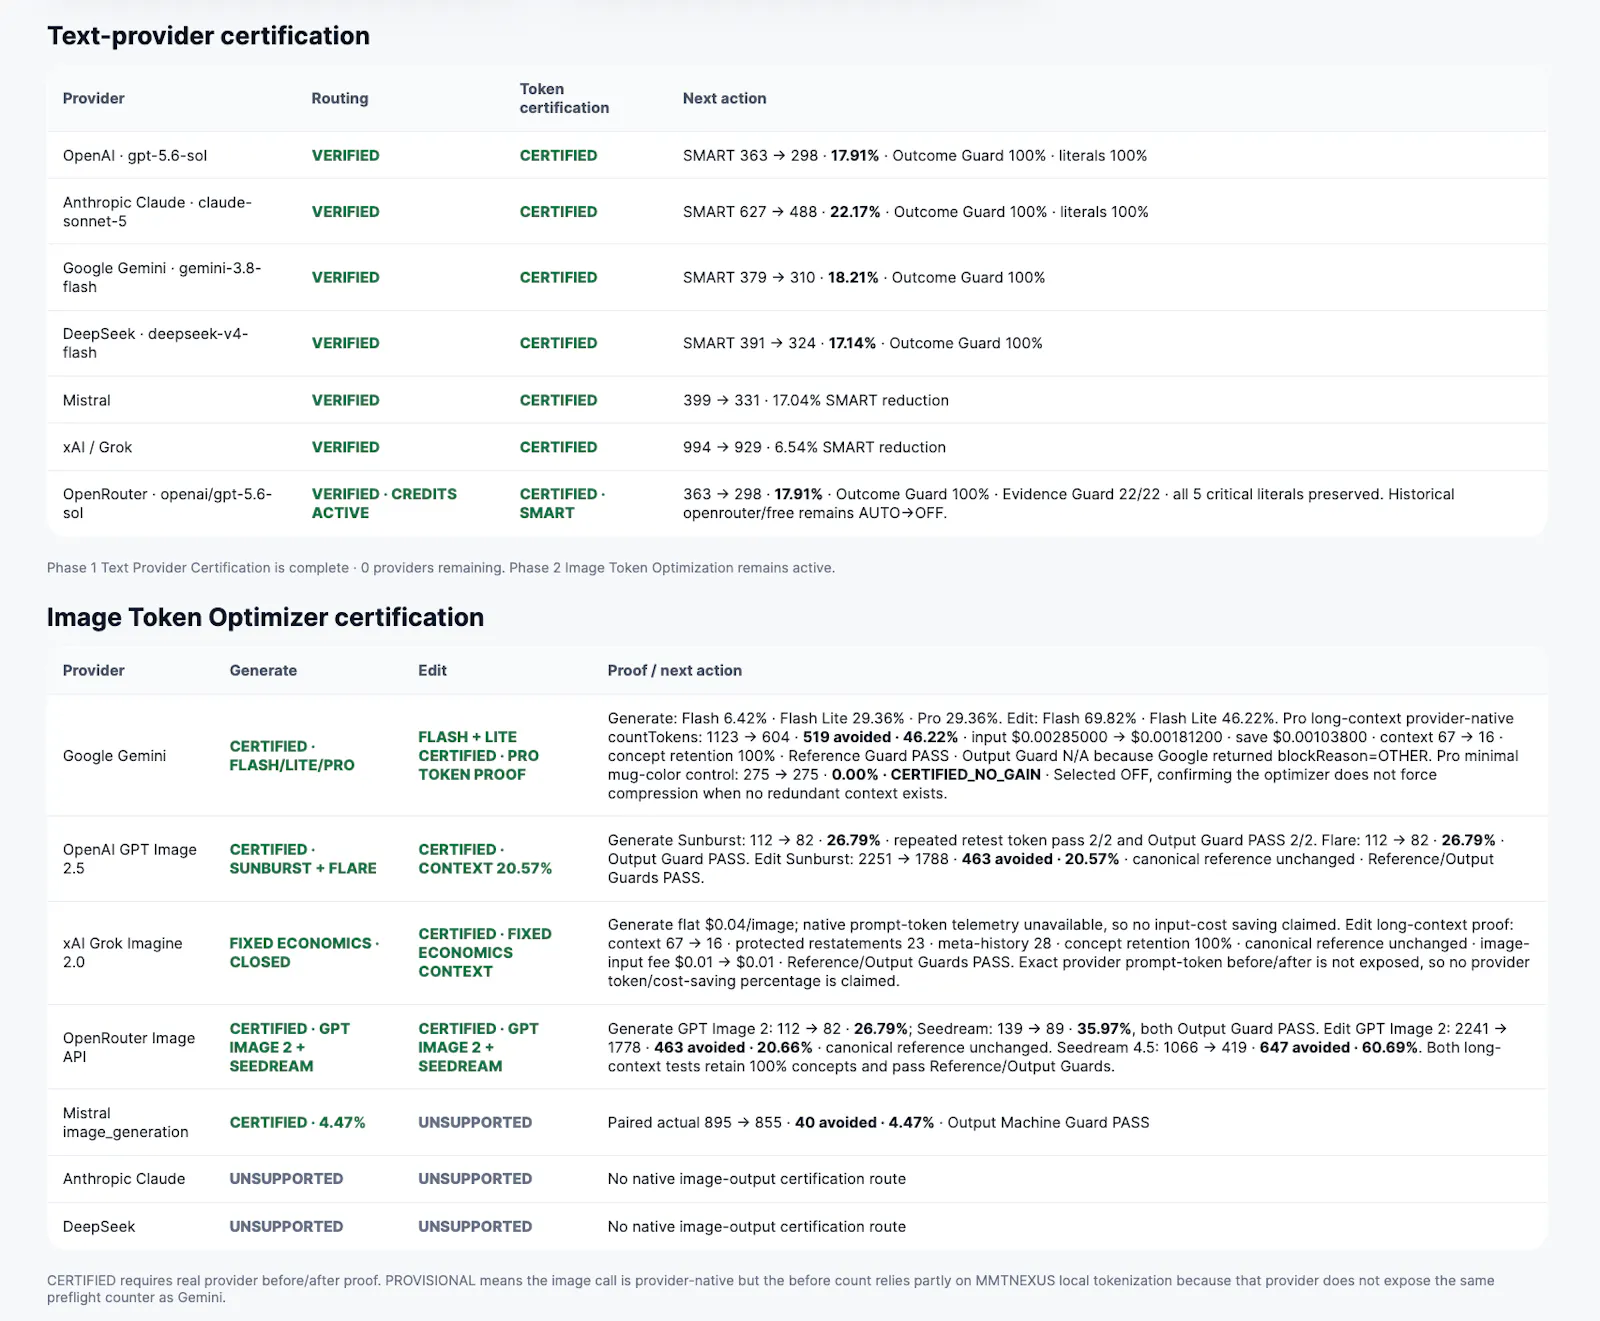The image size is (1600, 1321).
Task: Click 'CERTIFIED · CONTEXT 20.57%' edit status
Action: point(485,859)
